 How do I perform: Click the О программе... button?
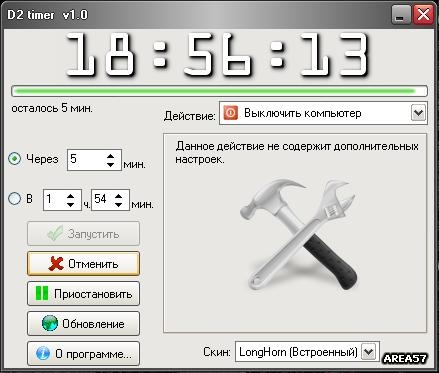point(83,353)
